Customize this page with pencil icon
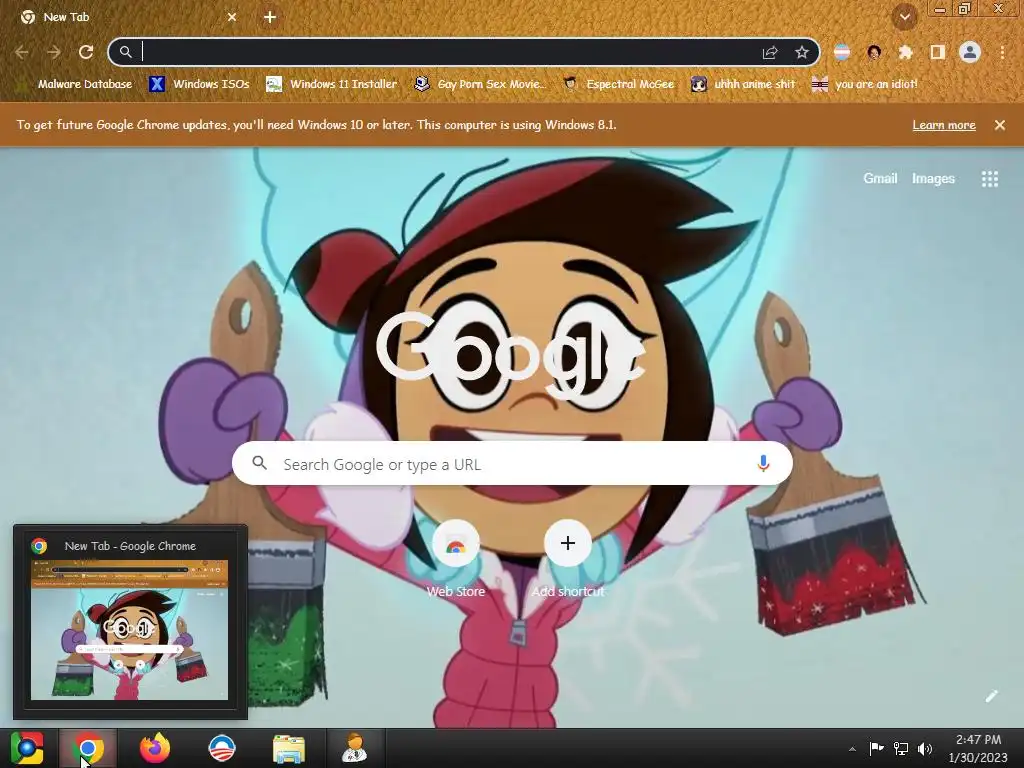1024x768 pixels. pos(991,696)
